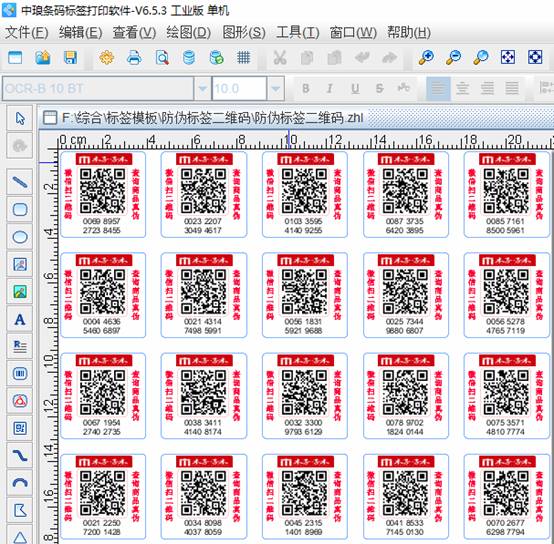Open the 查看(V) menu
This screenshot has width=554, height=544.
tap(134, 32)
